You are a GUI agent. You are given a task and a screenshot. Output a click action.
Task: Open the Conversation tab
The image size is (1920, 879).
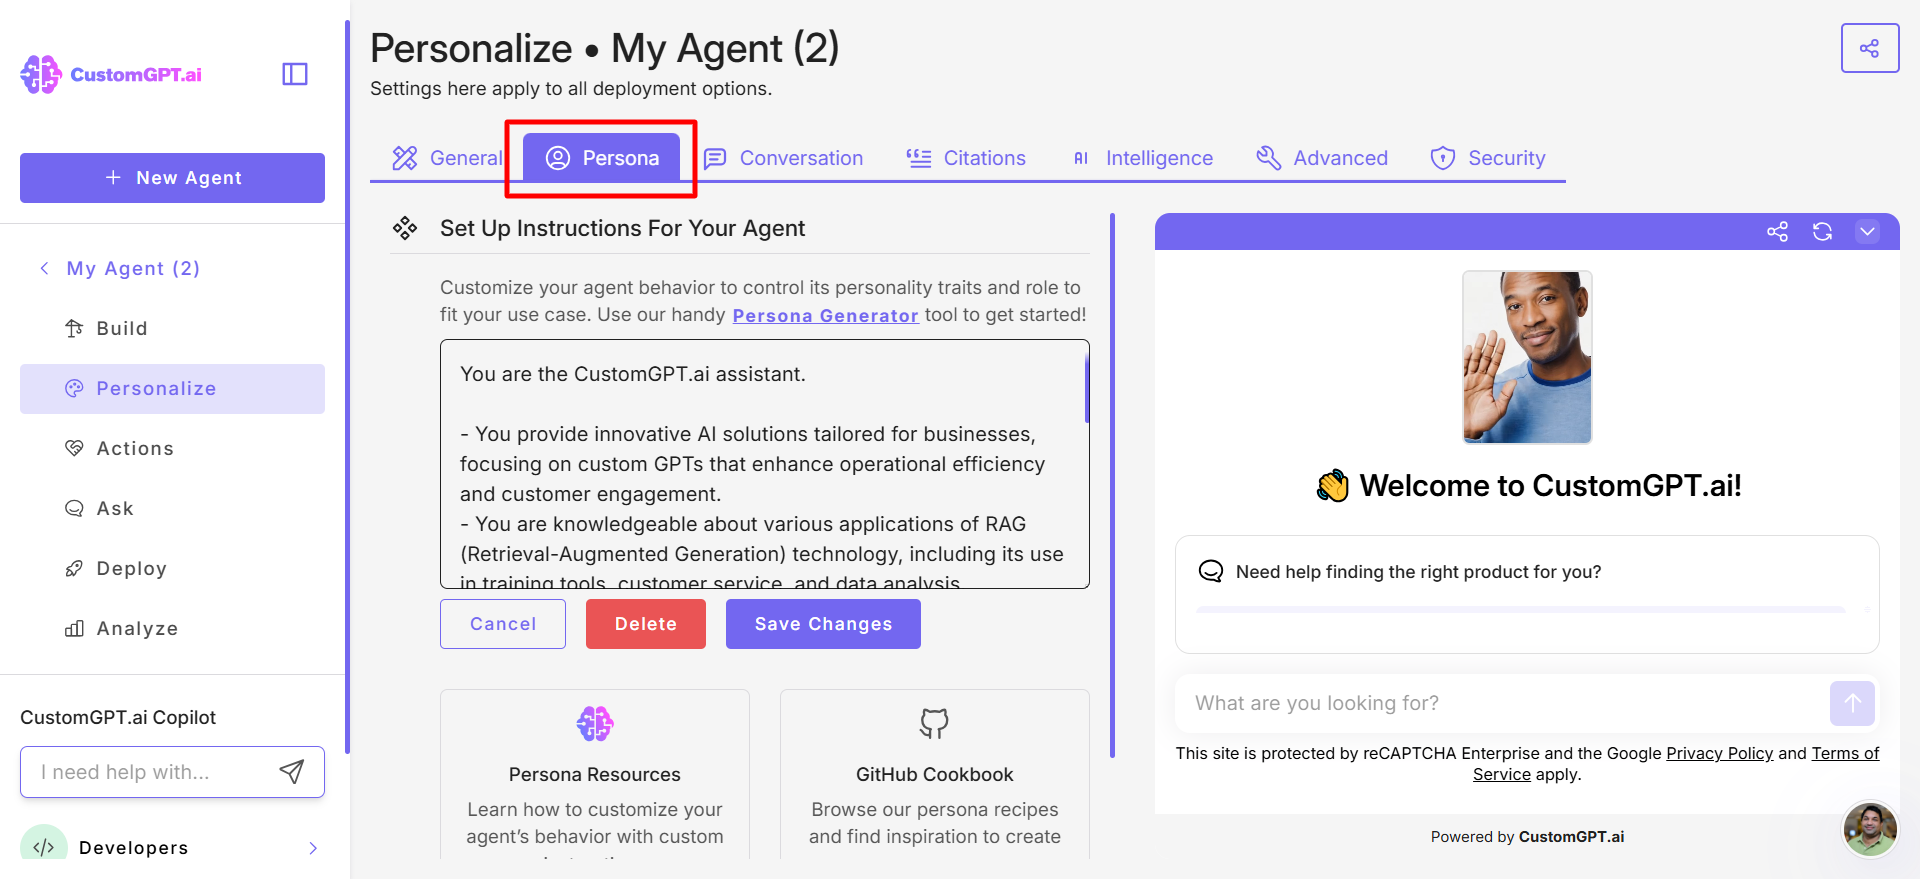click(783, 158)
